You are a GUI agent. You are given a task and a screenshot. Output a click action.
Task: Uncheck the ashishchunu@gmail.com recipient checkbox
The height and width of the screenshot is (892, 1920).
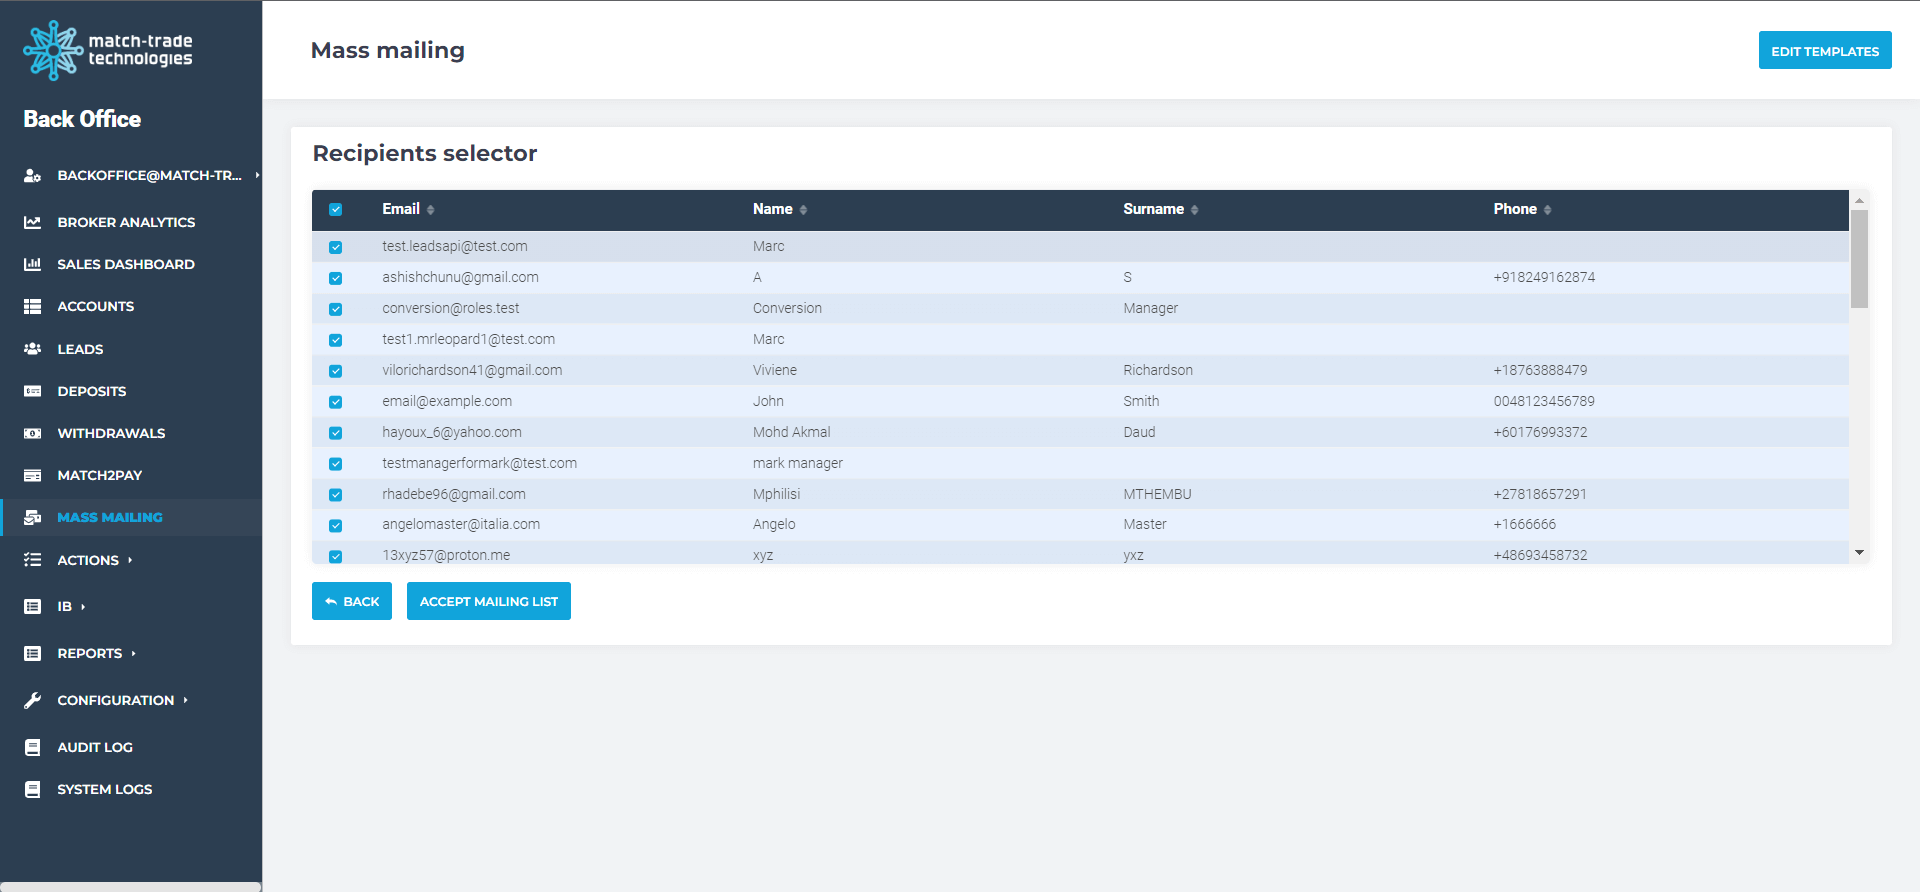(x=336, y=278)
